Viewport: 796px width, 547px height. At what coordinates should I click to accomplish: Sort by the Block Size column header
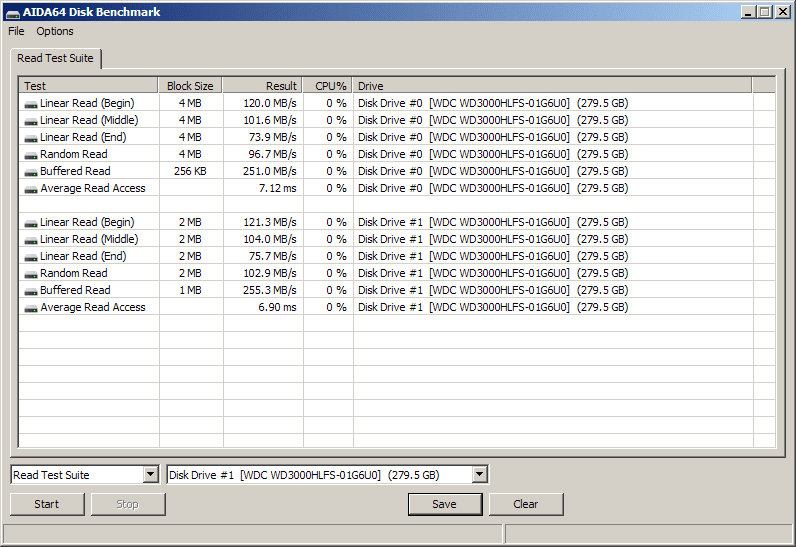point(190,86)
